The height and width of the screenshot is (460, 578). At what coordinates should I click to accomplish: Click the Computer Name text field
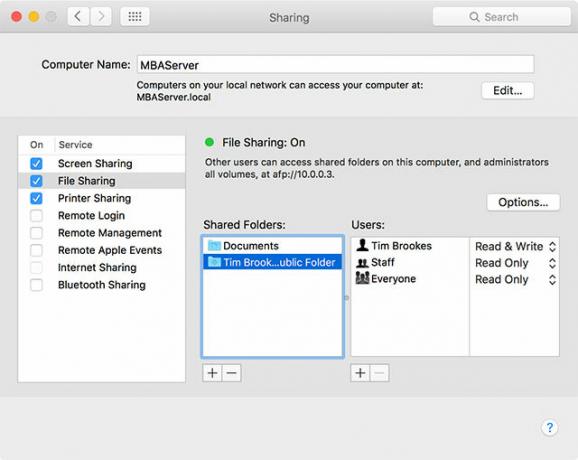(x=335, y=65)
